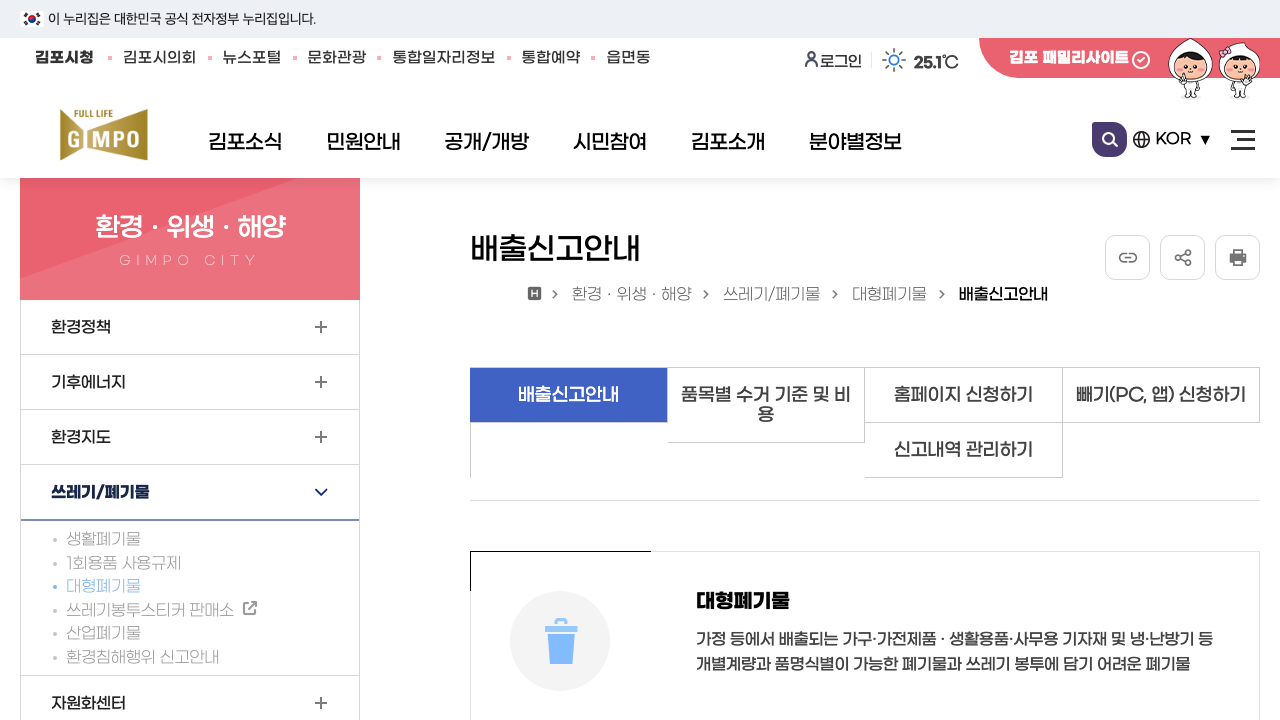Print the page with printer icon

click(x=1237, y=257)
